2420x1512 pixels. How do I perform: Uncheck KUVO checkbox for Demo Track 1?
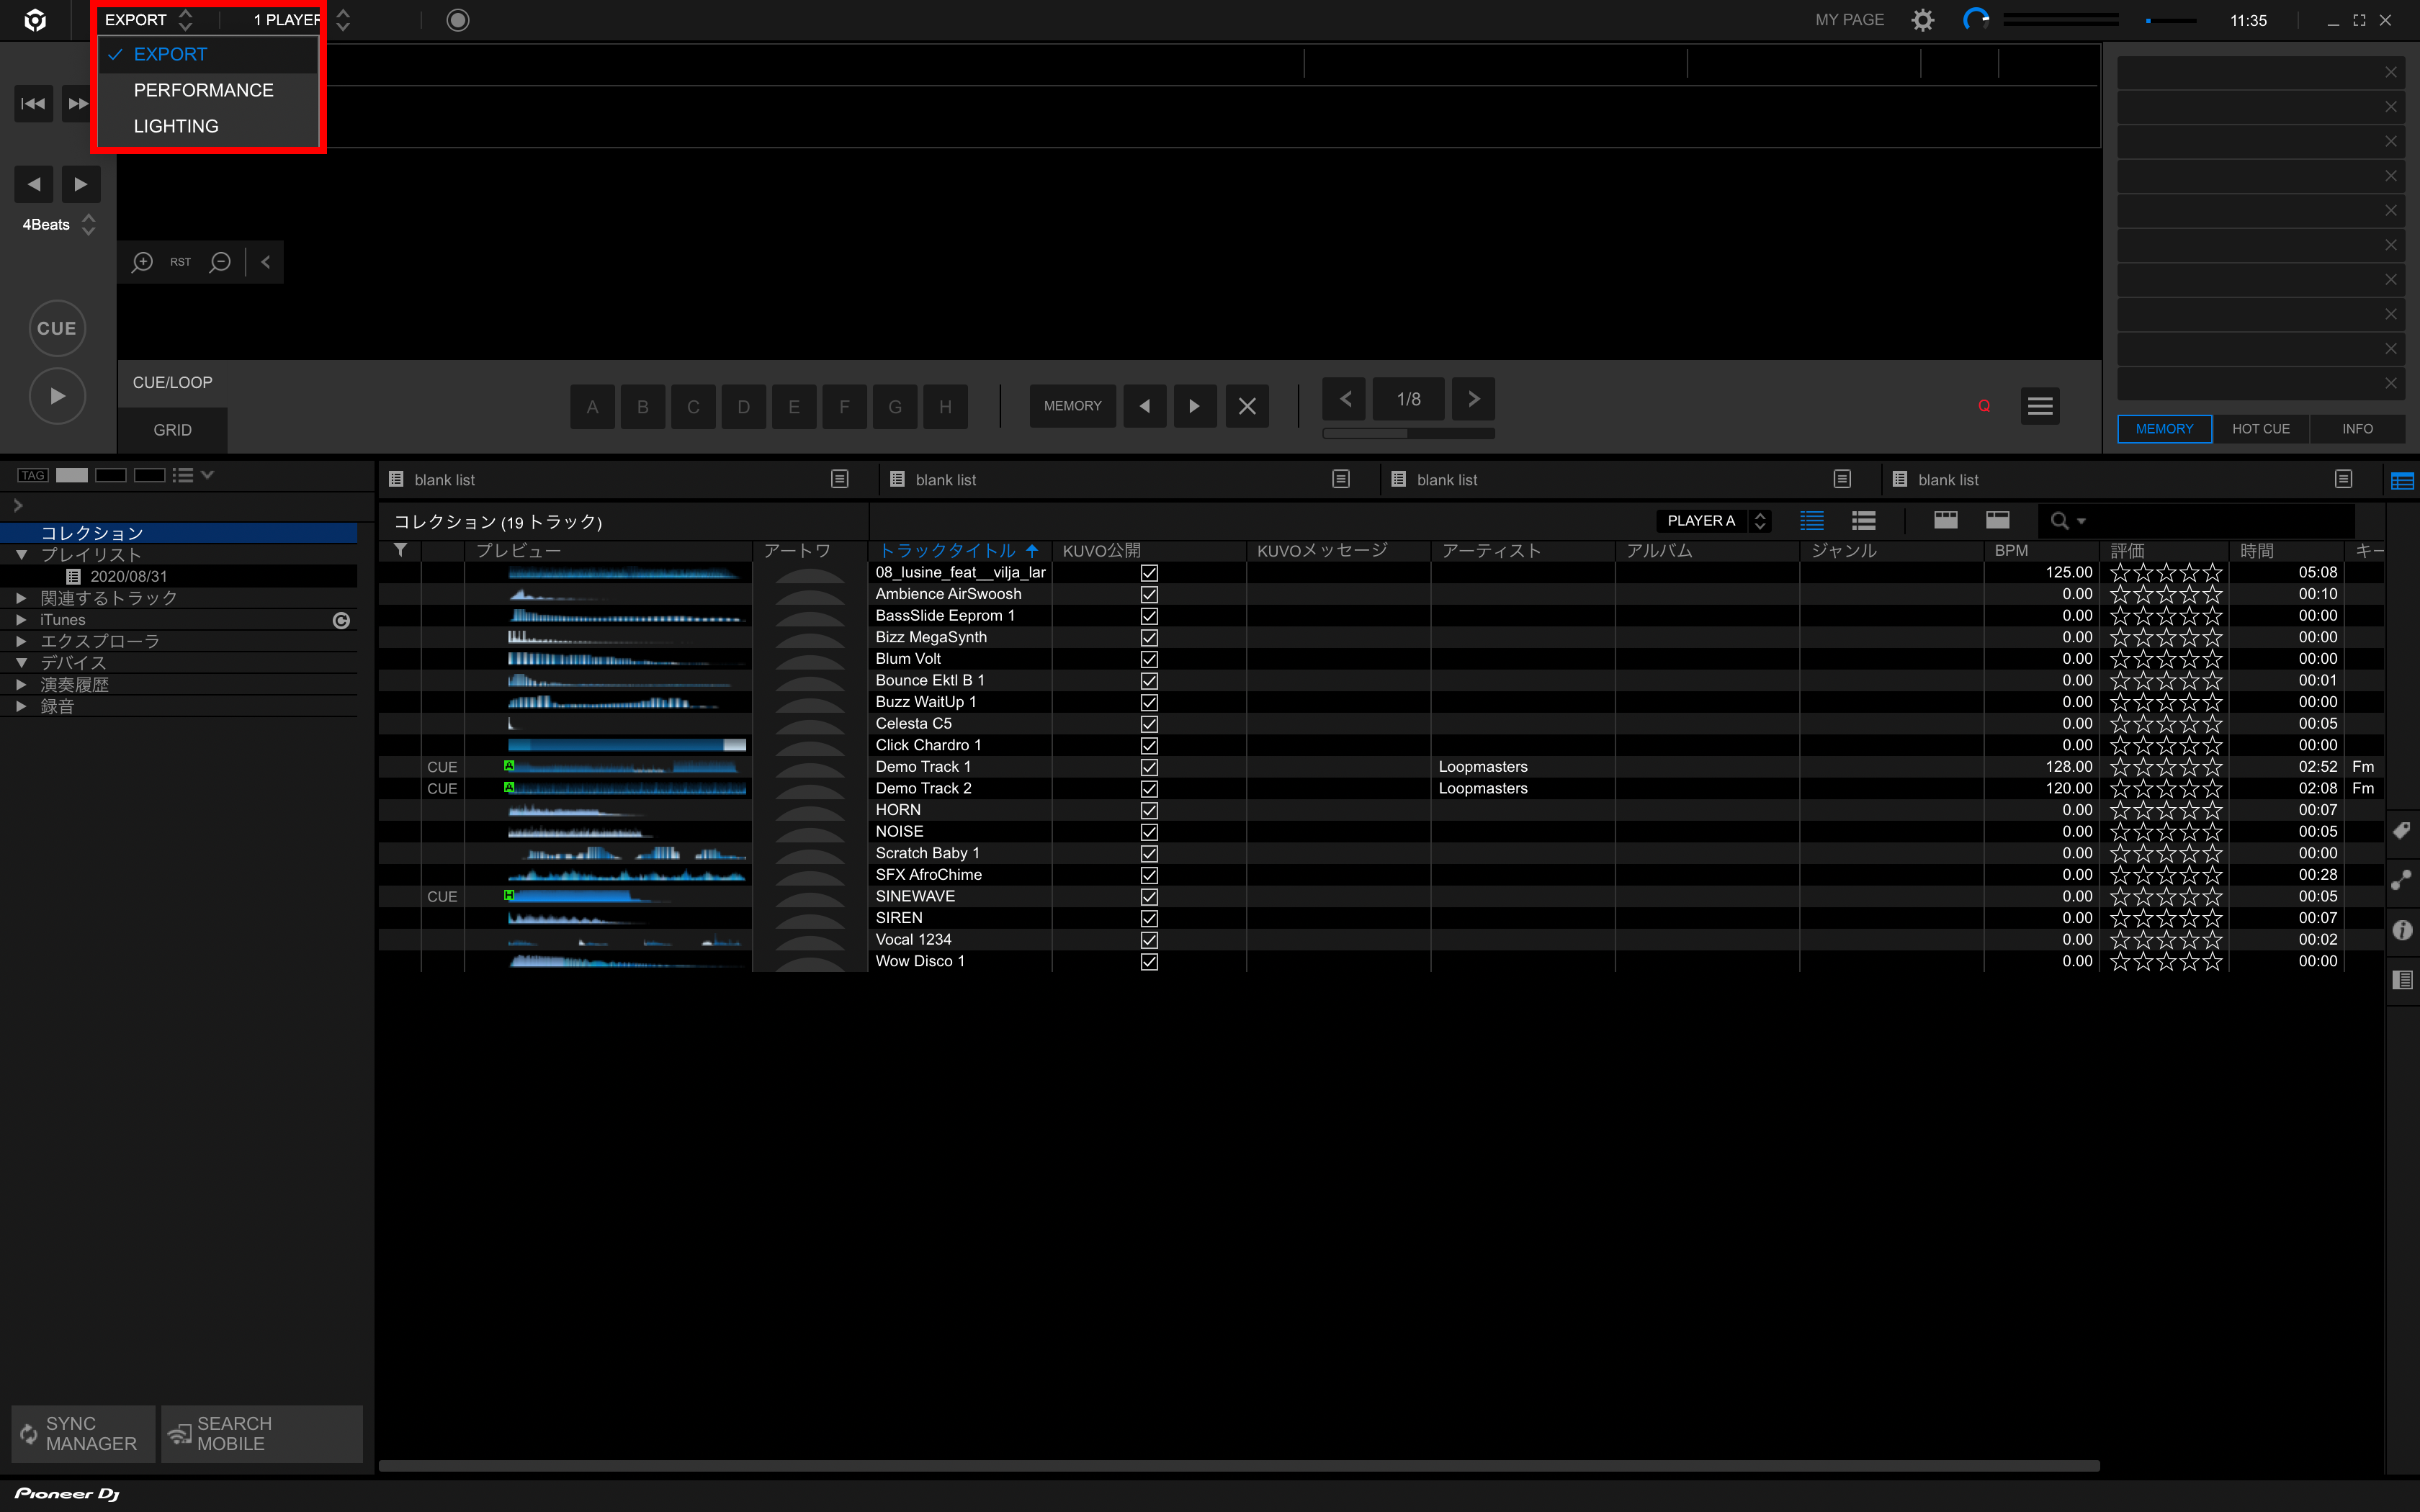1149,767
